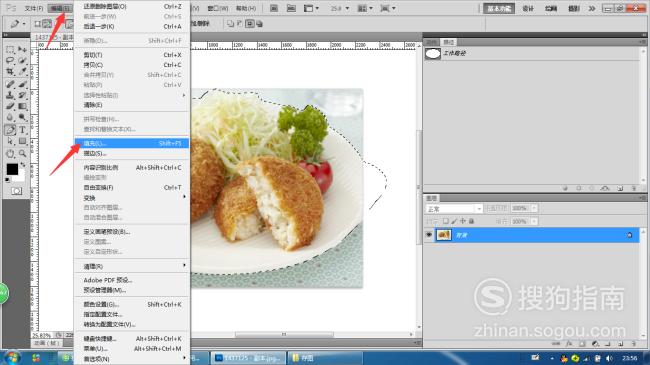Open the layer blend mode dropdown

(454, 208)
